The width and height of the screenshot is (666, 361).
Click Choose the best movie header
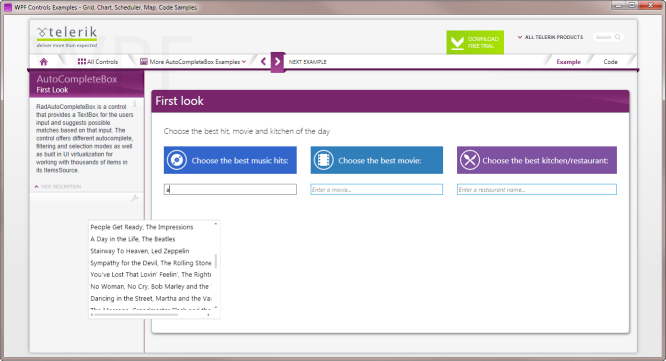coord(376,160)
